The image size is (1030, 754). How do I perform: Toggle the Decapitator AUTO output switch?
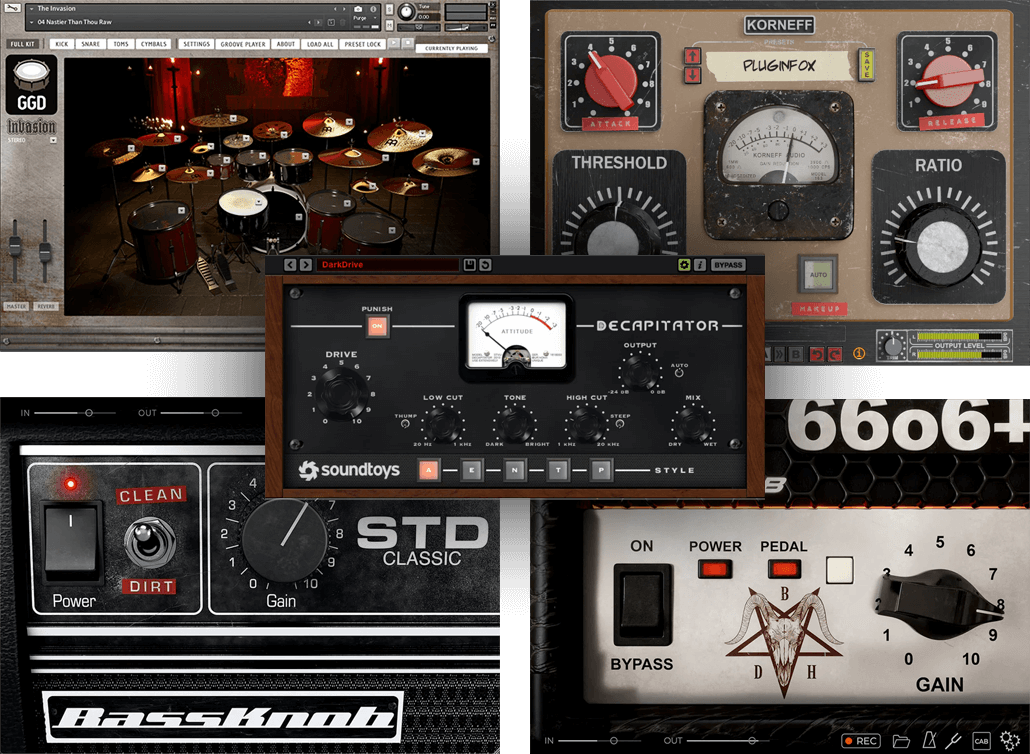coord(679,373)
